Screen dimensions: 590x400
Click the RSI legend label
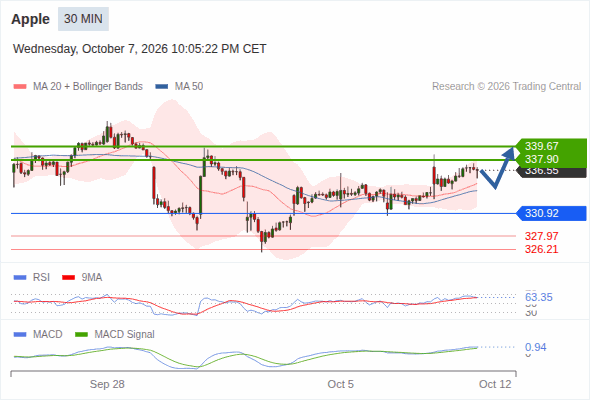(x=41, y=277)
